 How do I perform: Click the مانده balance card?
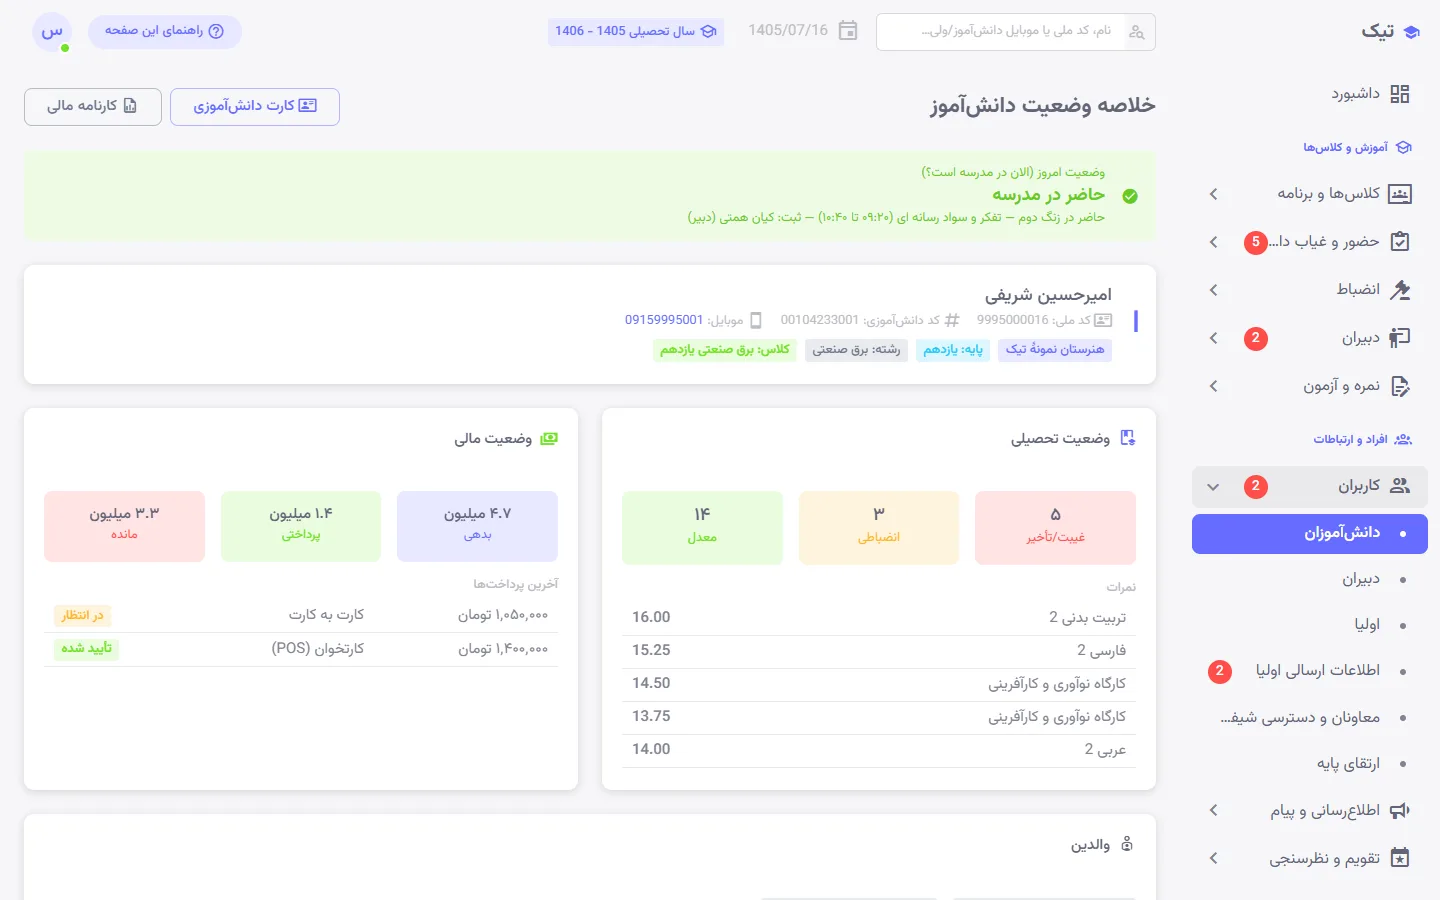(x=124, y=526)
